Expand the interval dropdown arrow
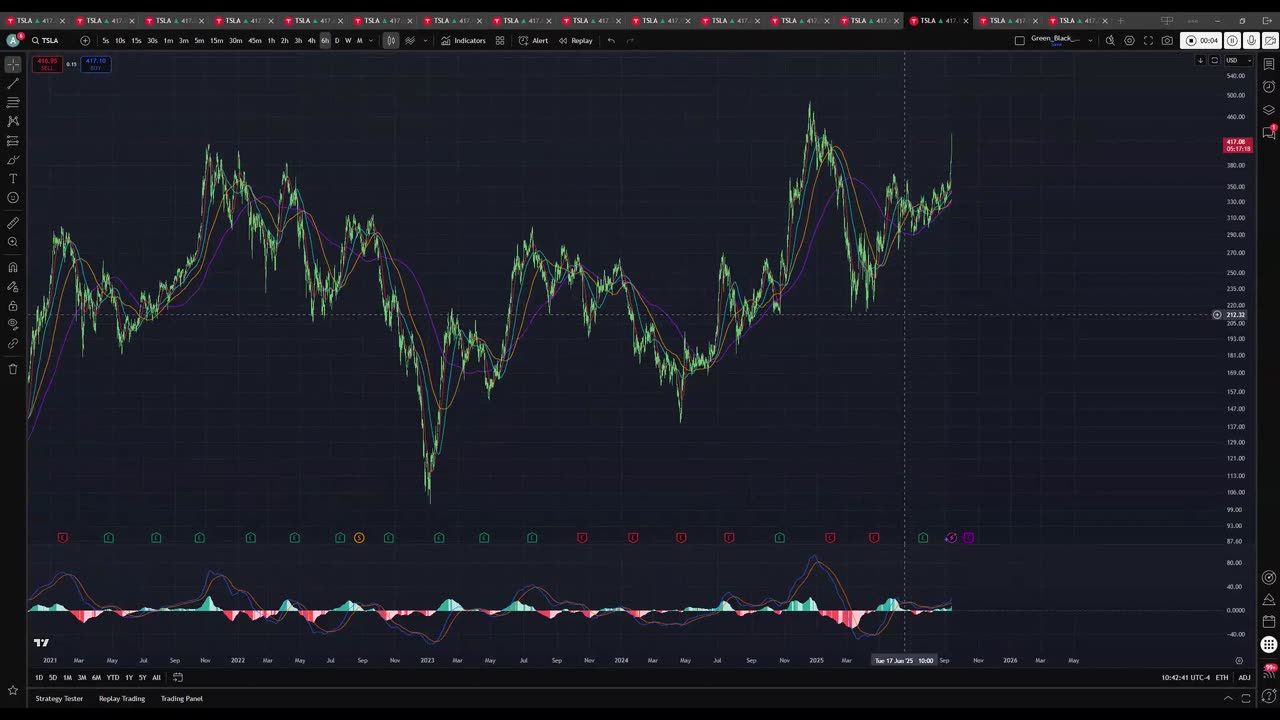 click(x=371, y=40)
